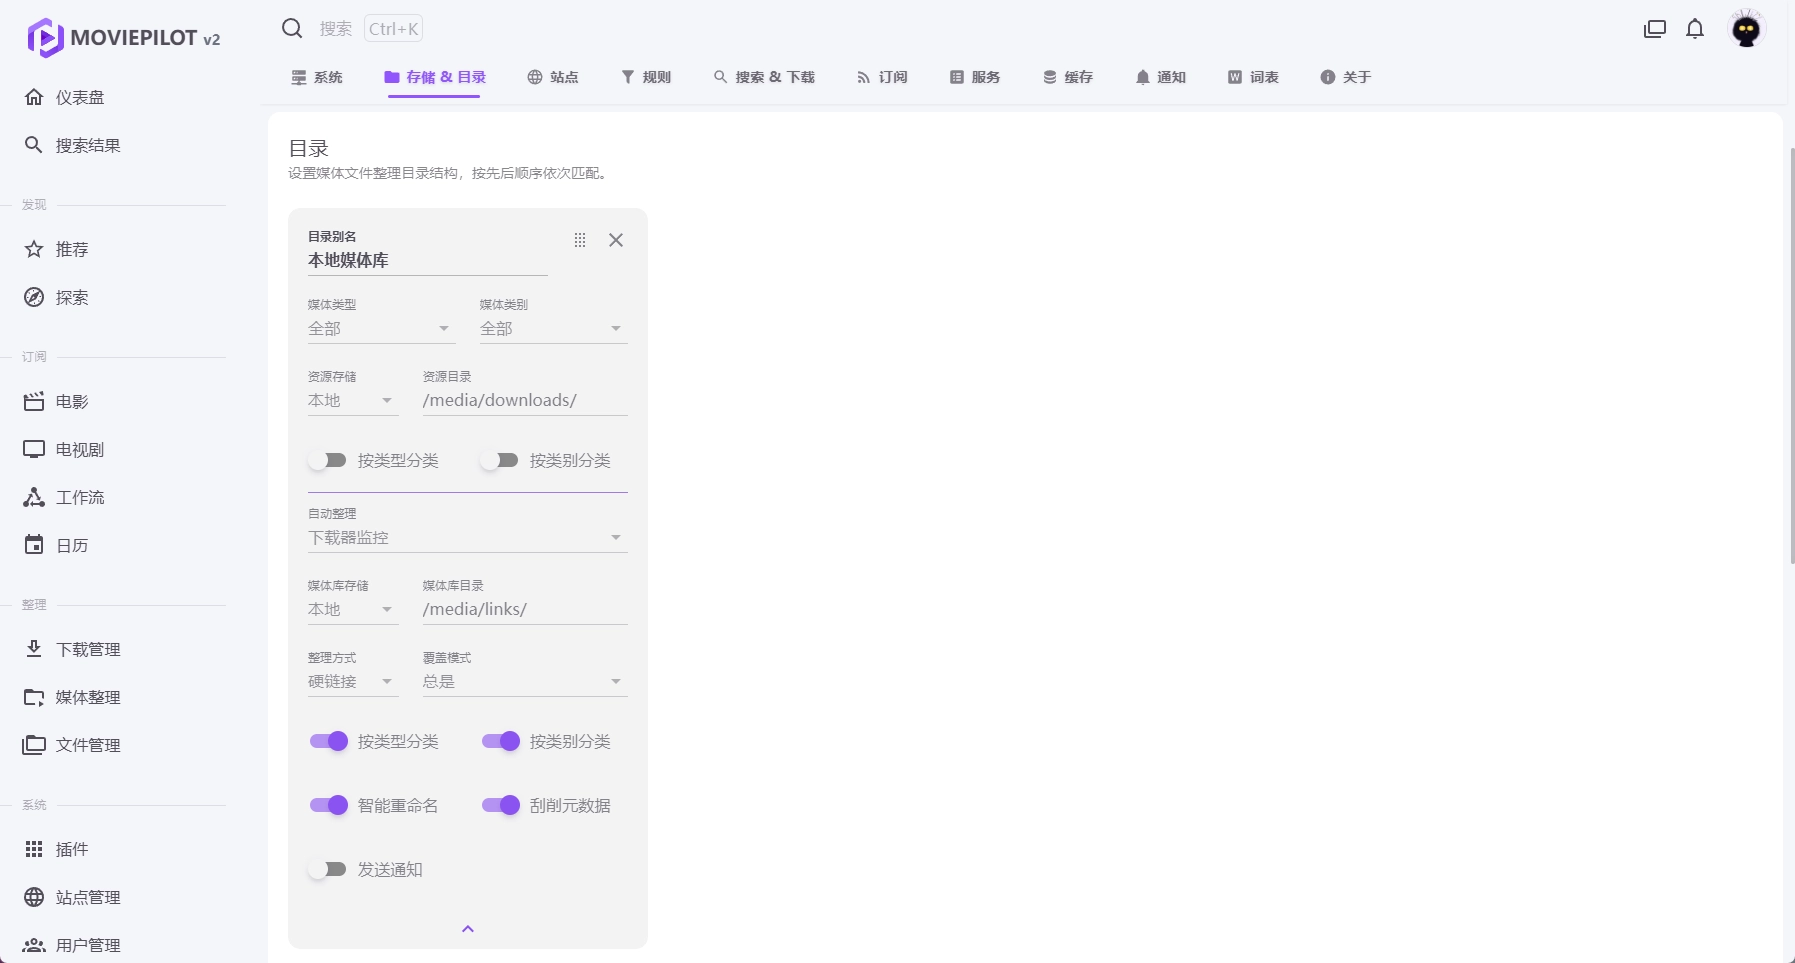Screen dimensions: 1795x963
Task: Toggle 刮削元数据 switch
Action: (500, 805)
